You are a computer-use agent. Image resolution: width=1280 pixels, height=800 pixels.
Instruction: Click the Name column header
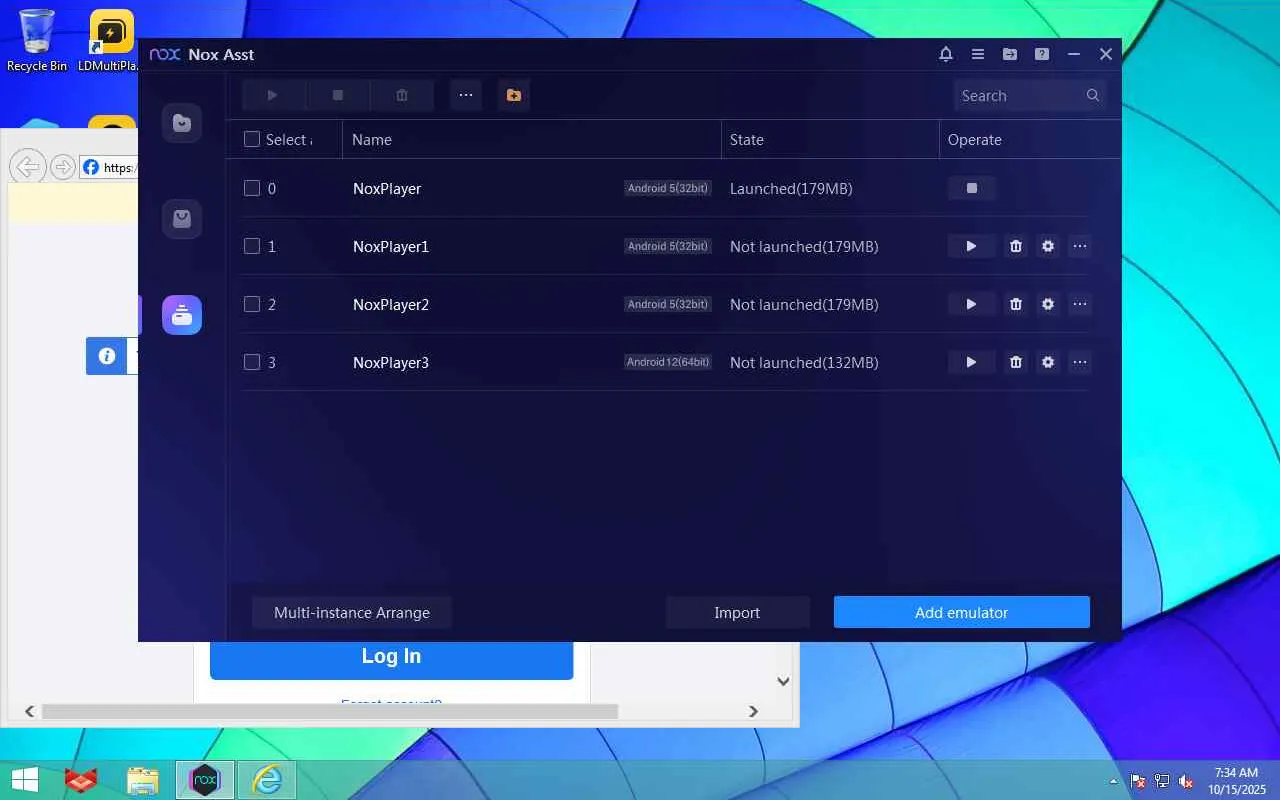372,140
